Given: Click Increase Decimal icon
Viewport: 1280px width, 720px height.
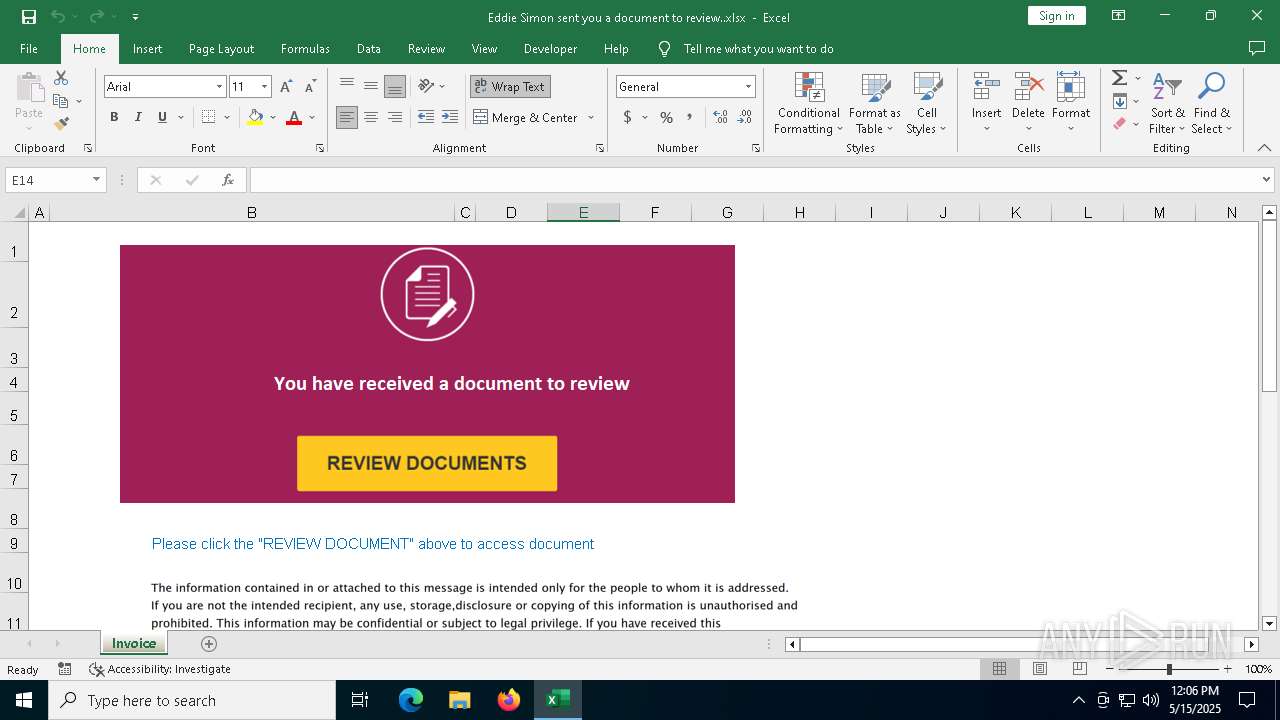Looking at the screenshot, I should click(721, 117).
